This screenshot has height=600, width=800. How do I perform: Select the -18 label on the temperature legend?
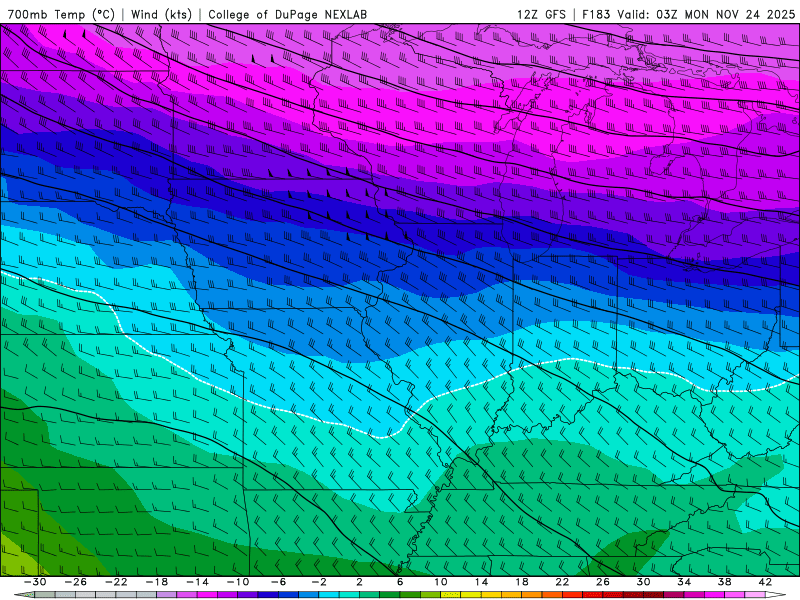point(157,582)
